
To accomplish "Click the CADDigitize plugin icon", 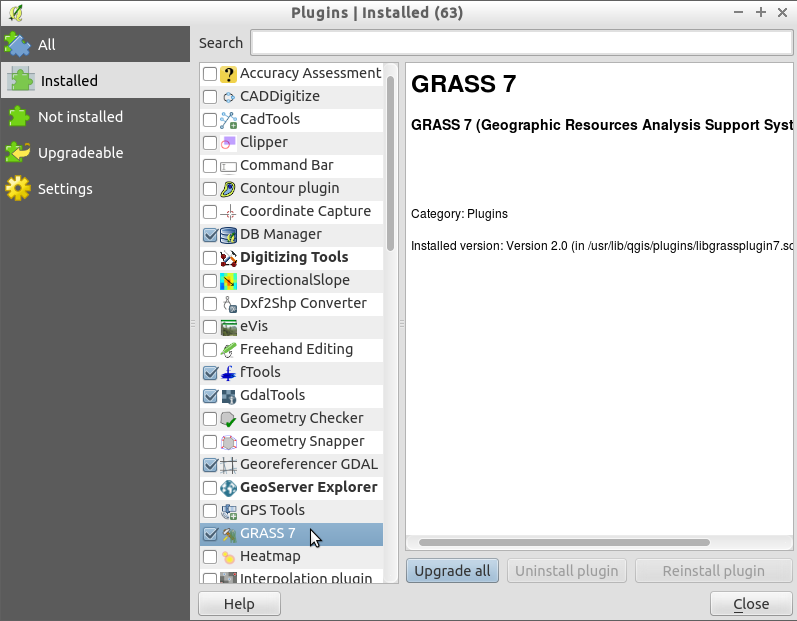I will click(x=229, y=97).
